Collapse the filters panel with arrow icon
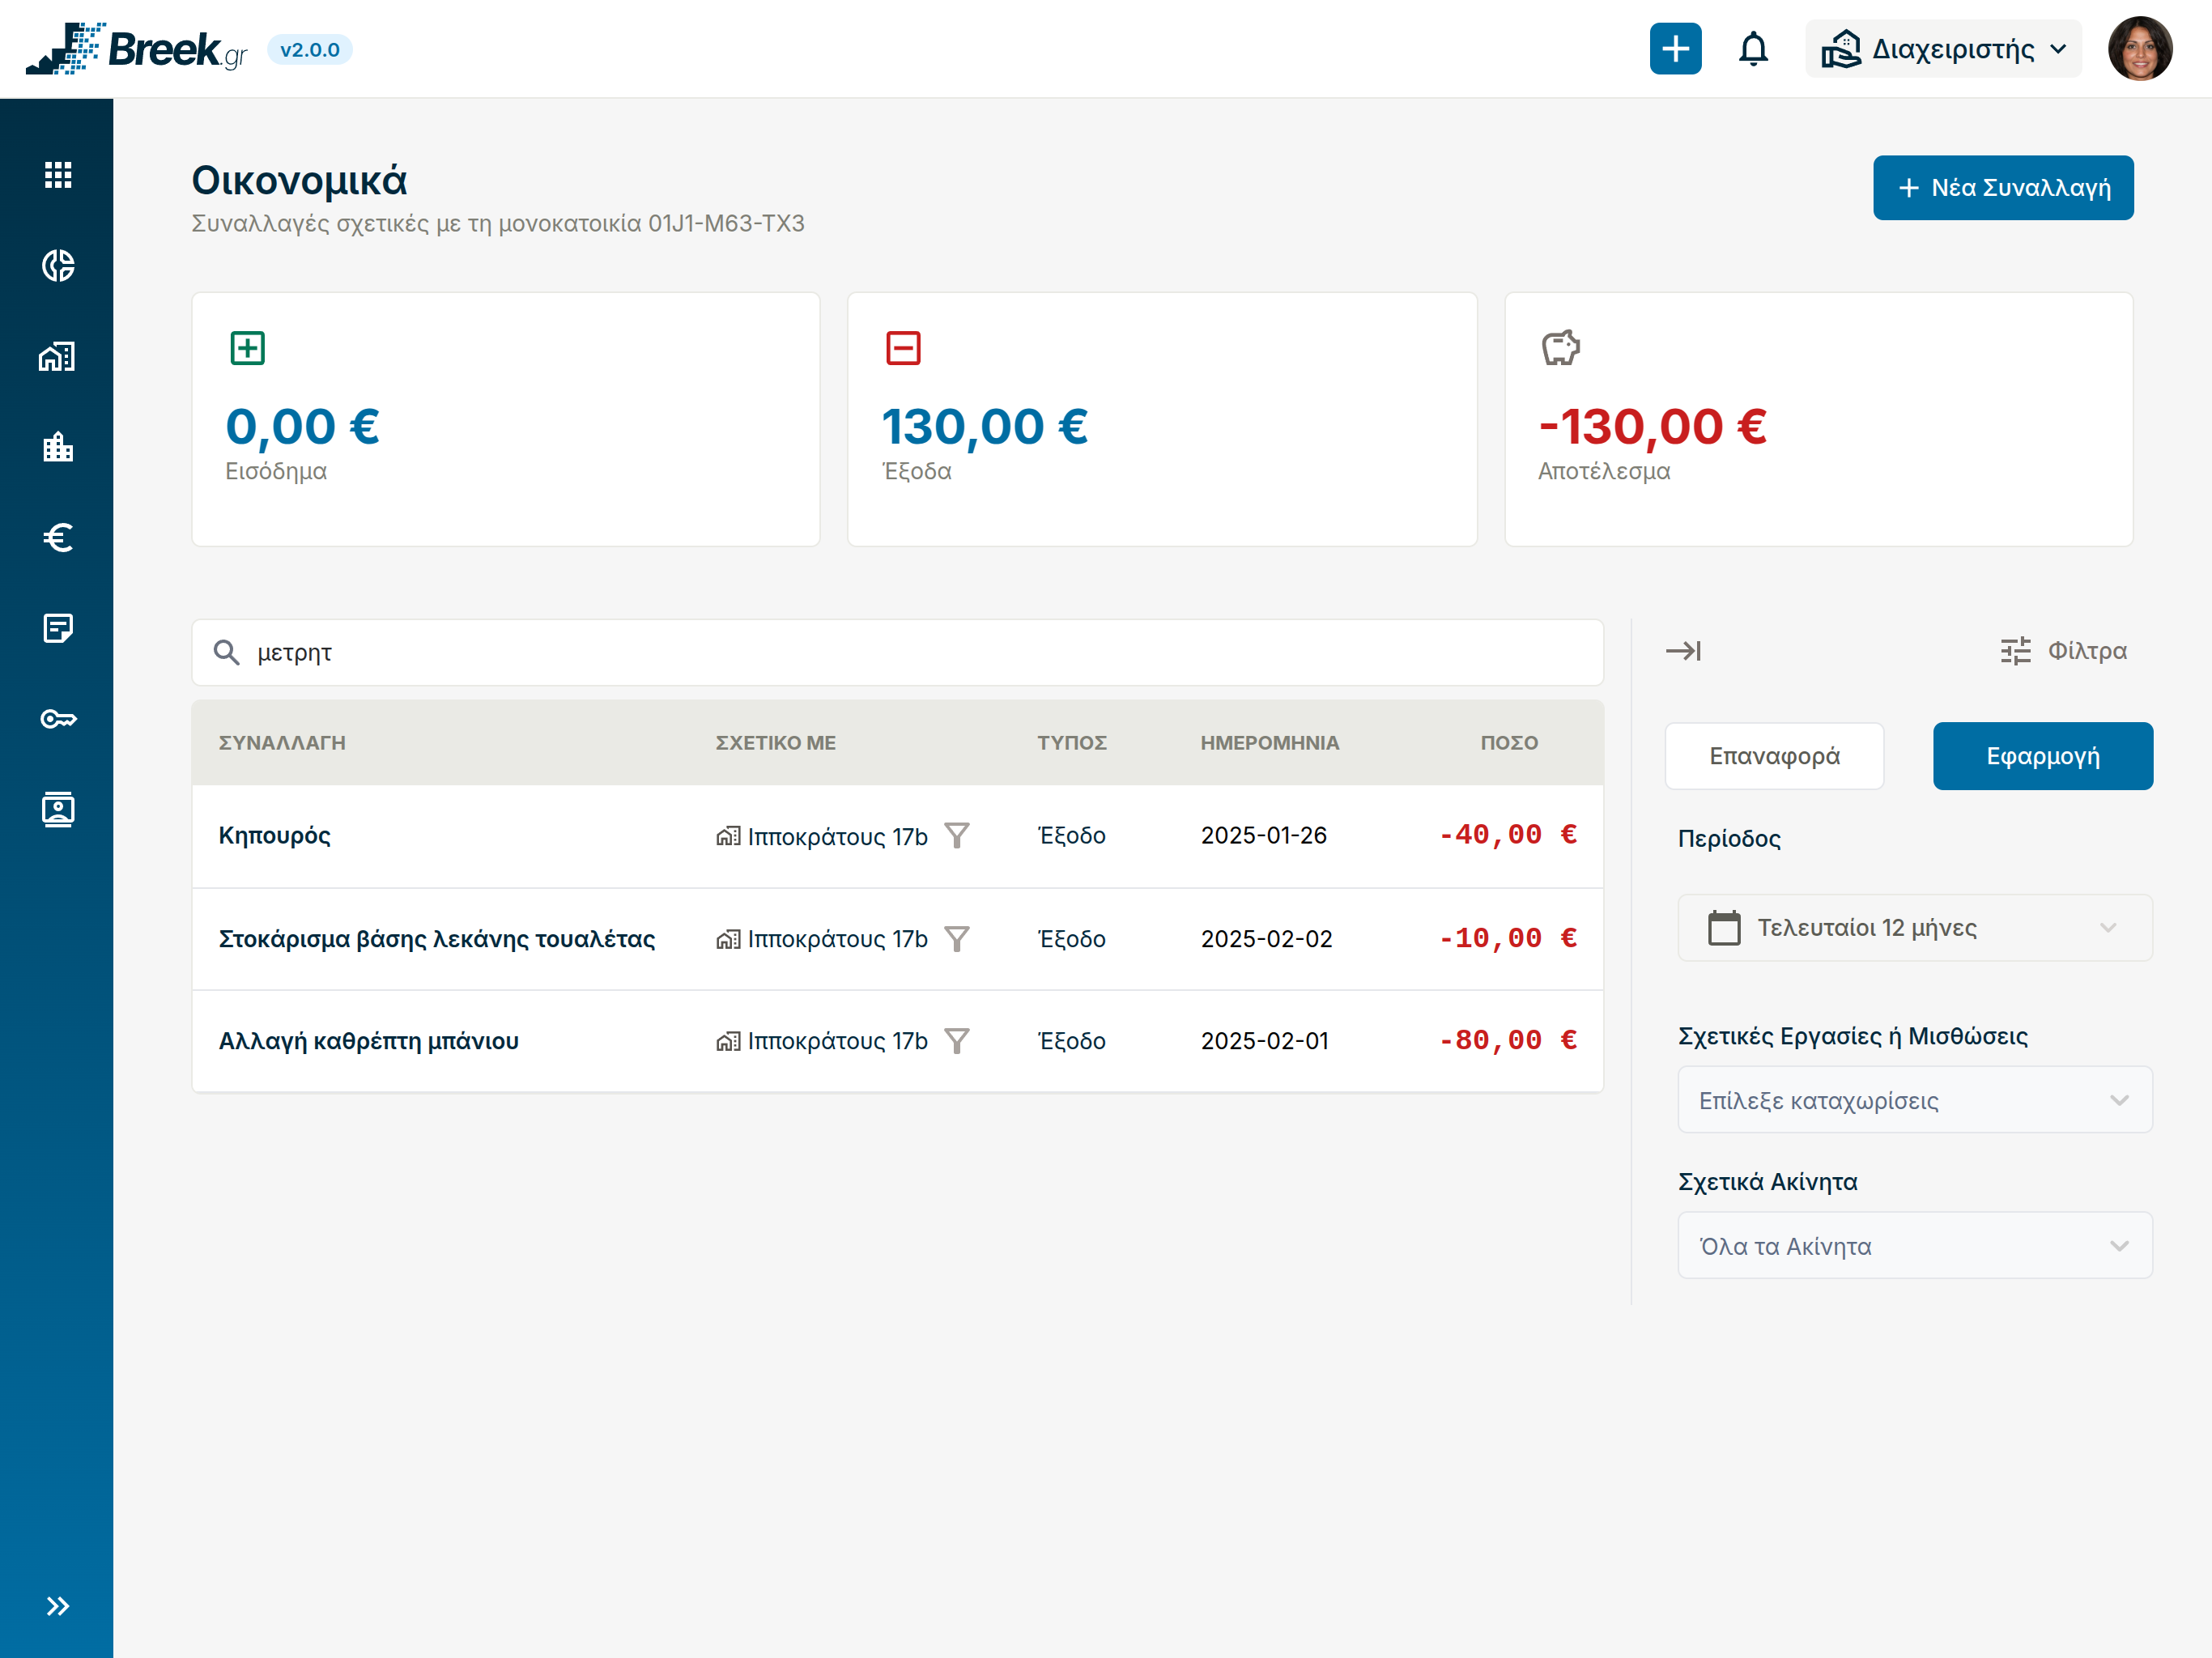Image resolution: width=2212 pixels, height=1658 pixels. [x=1683, y=651]
